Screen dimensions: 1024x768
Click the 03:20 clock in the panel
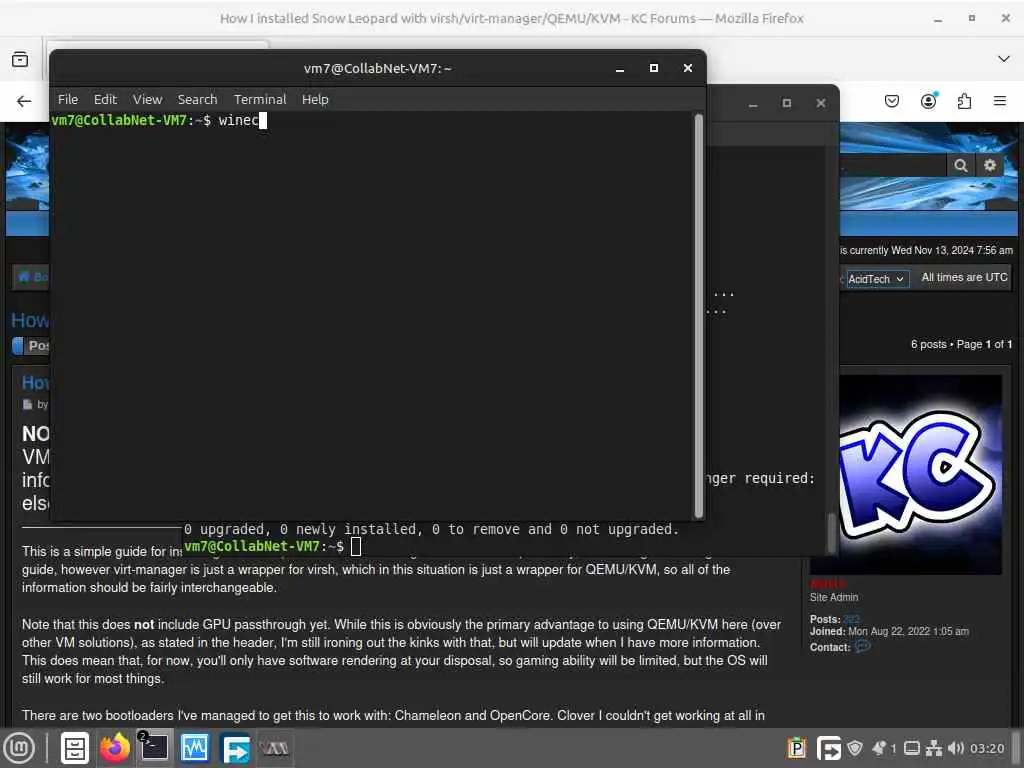[x=987, y=748]
